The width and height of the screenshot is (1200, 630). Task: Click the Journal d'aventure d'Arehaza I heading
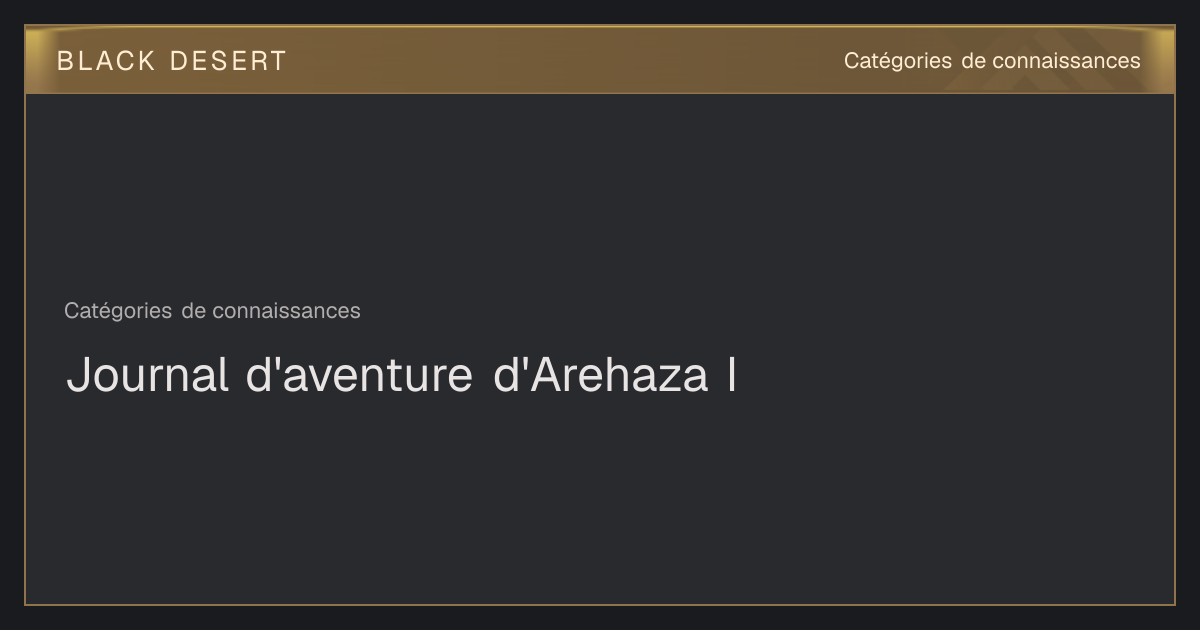[401, 375]
